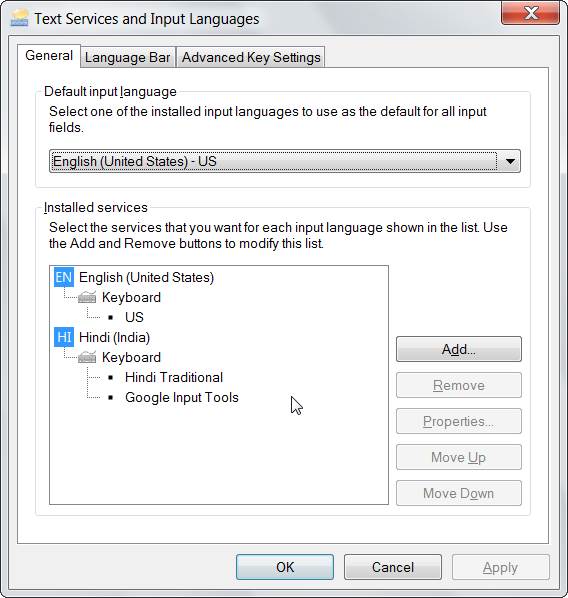Select the Google Input Tools entry
This screenshot has width=568, height=598.
[182, 397]
